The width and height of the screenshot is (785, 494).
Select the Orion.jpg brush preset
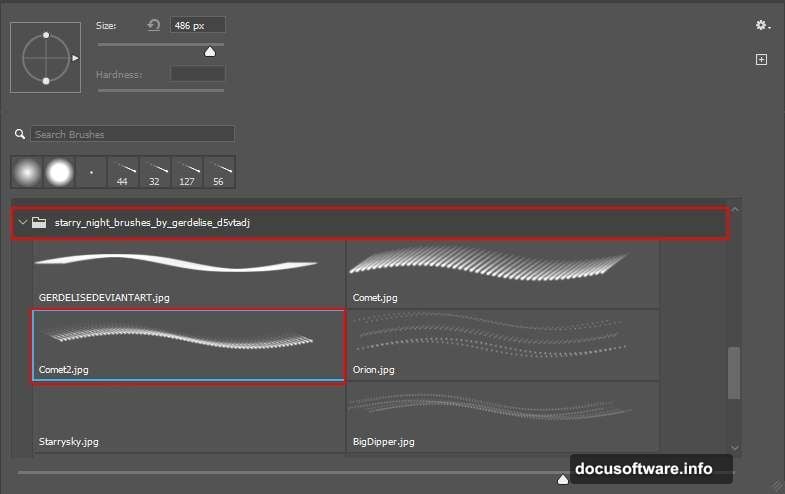503,345
